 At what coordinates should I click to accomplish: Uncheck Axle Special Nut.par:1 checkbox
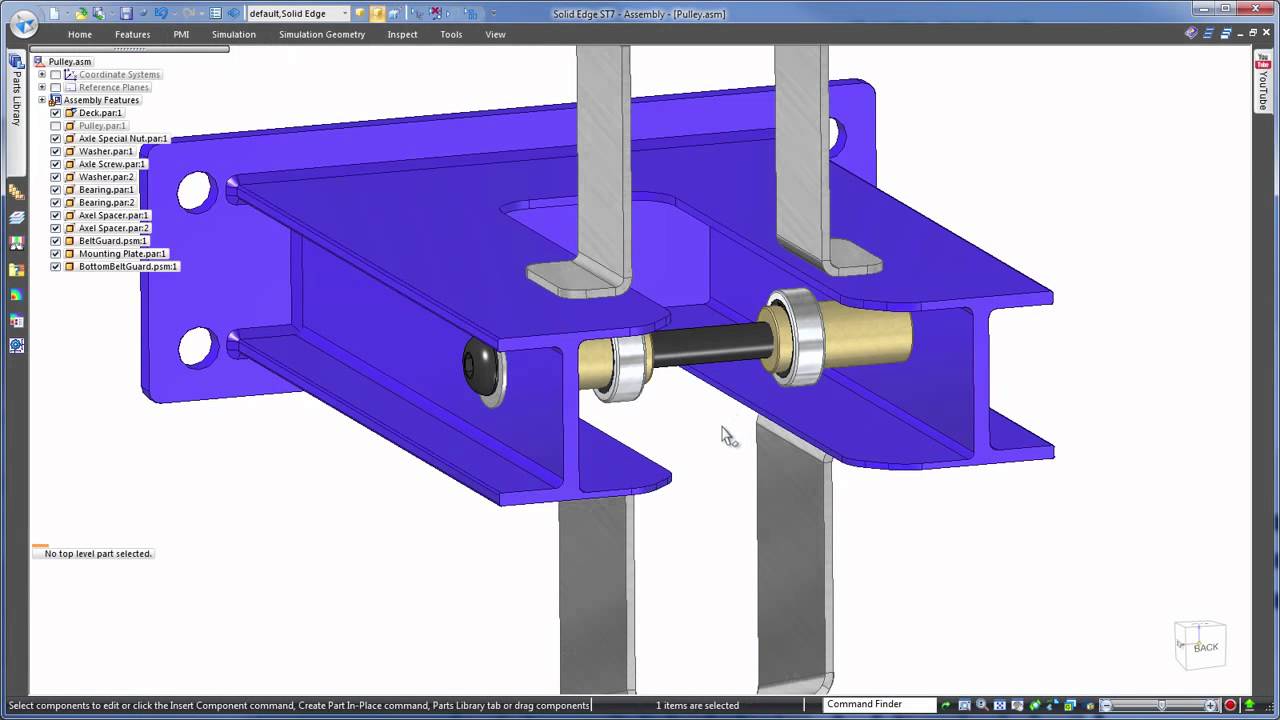56,139
